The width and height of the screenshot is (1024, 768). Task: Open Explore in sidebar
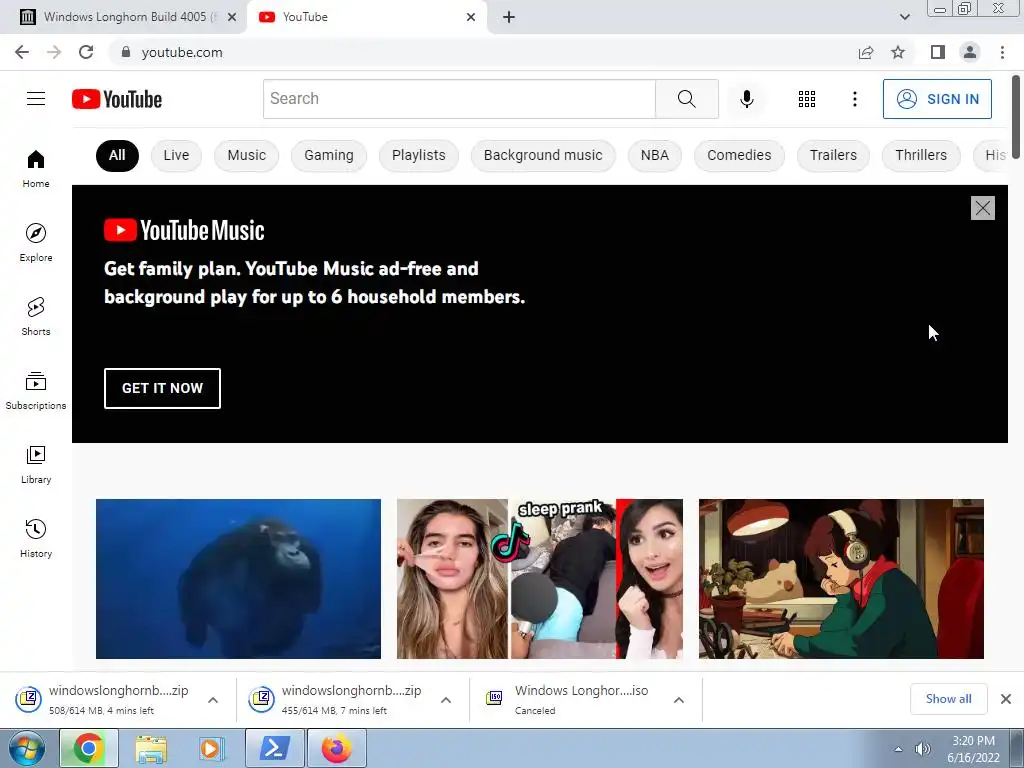coord(36,242)
